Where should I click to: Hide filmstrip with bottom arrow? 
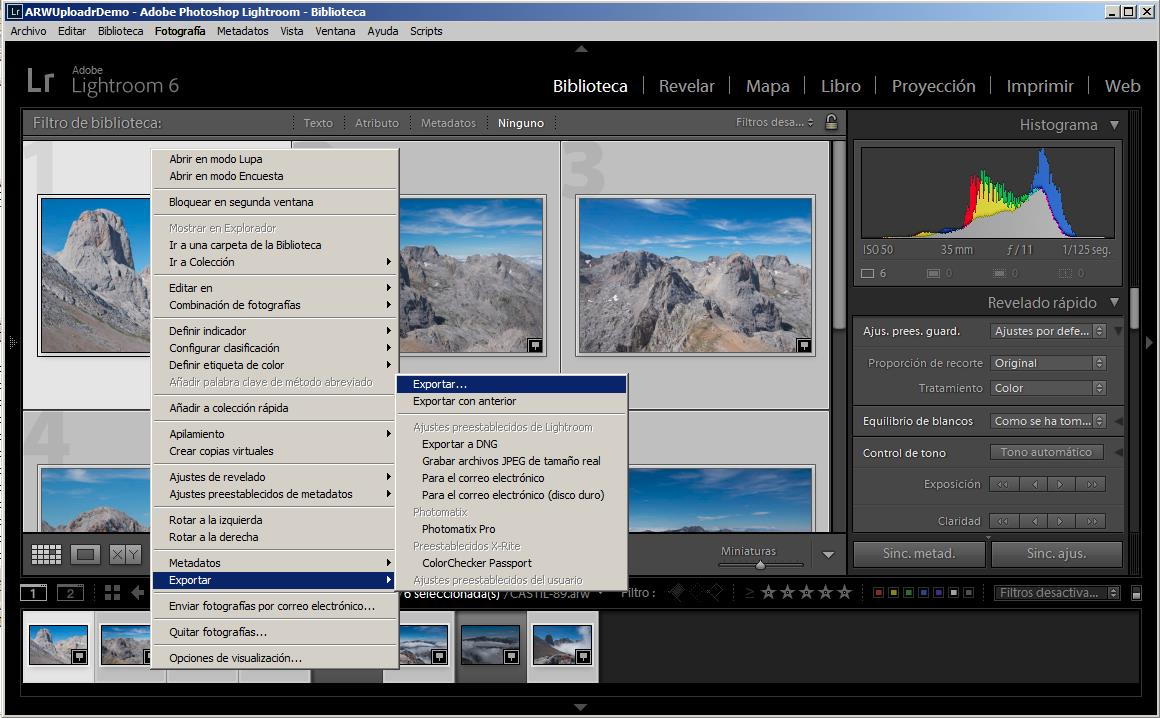[581, 708]
